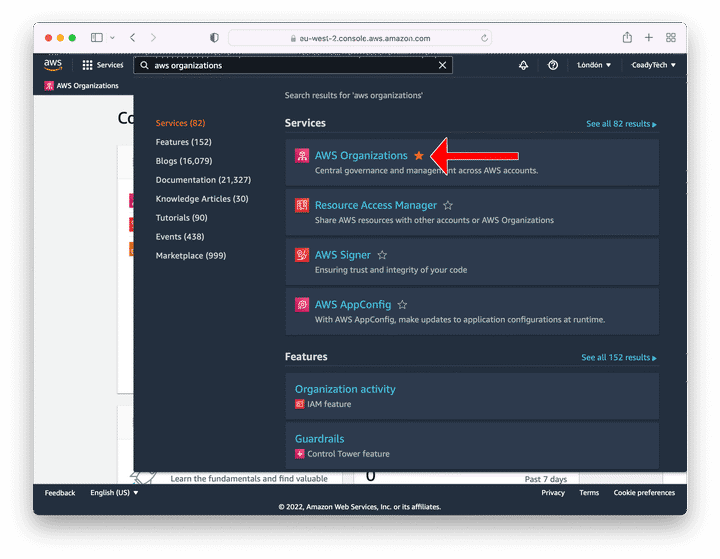Clear the search with the X icon
Image resolution: width=720 pixels, height=559 pixels.
442,65
